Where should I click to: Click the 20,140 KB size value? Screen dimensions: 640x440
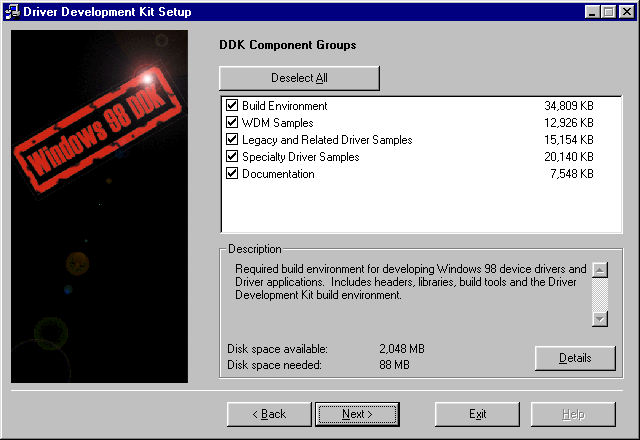(569, 157)
